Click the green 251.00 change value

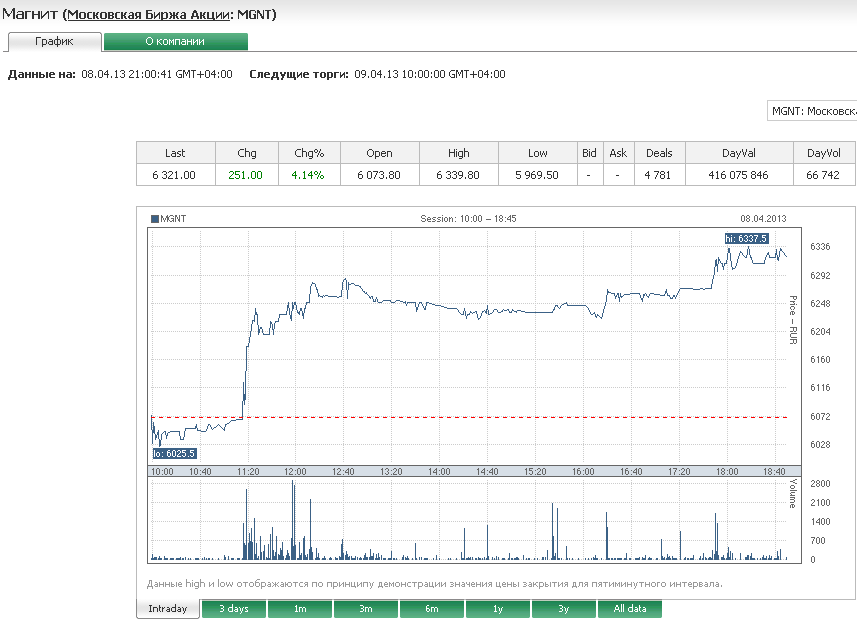245,175
